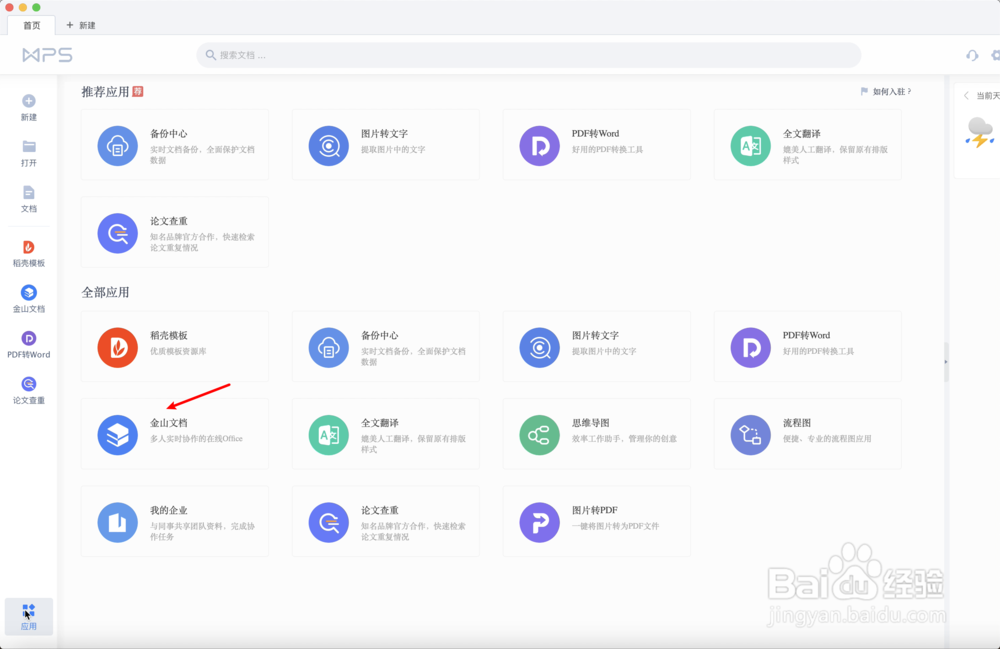Open 金山文档 in the left sidebar
1000x649 pixels.
click(29, 299)
